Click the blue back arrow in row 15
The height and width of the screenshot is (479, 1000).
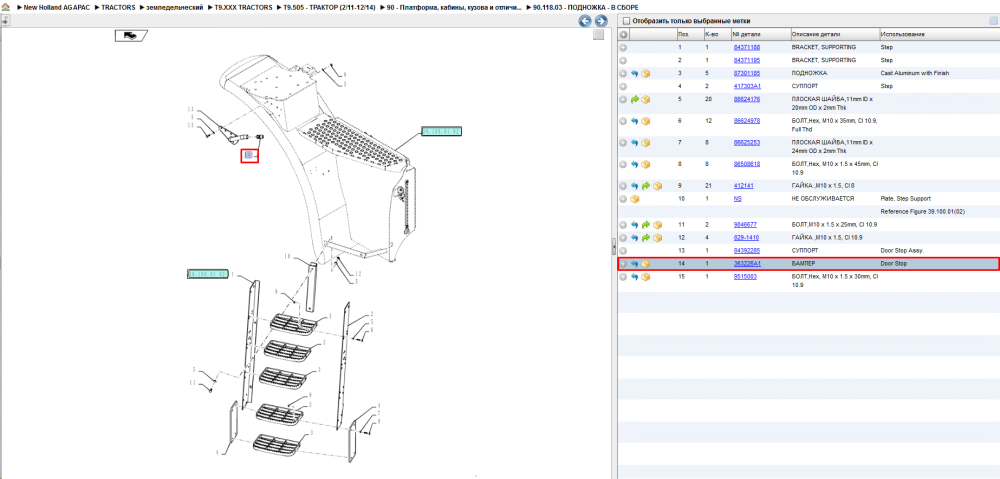[x=635, y=277]
